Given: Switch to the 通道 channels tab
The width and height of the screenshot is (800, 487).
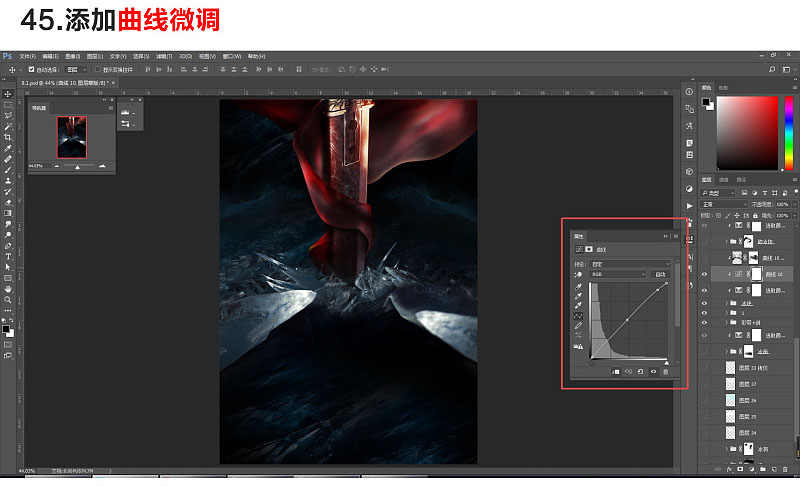Looking at the screenshot, I should pyautogui.click(x=723, y=180).
